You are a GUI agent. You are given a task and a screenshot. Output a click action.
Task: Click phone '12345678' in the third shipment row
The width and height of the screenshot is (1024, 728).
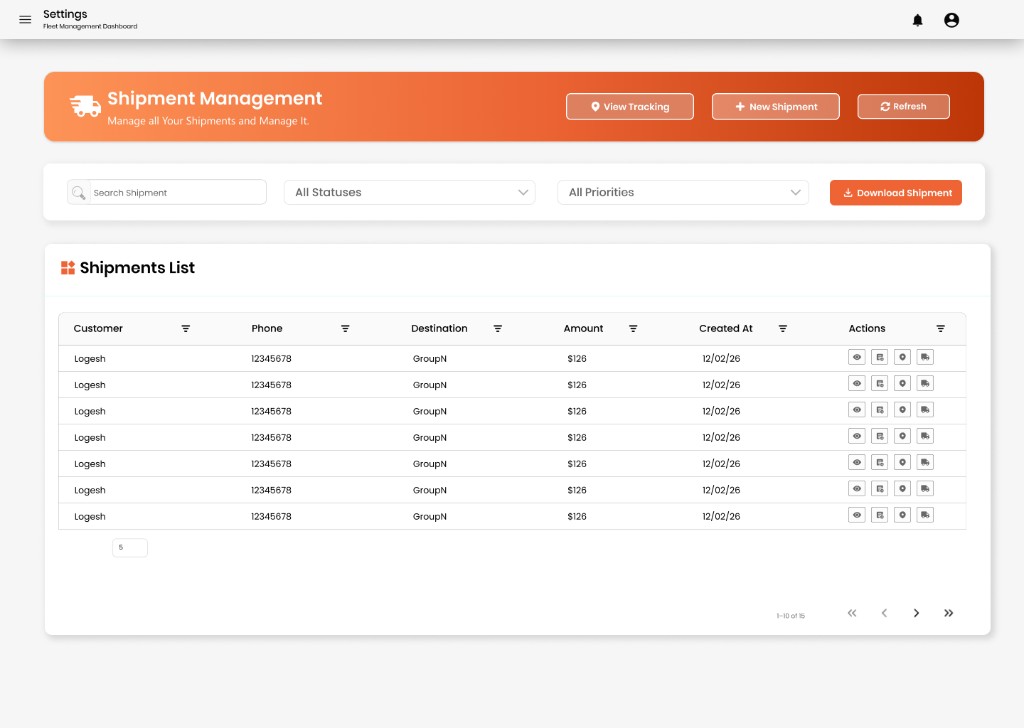coord(271,411)
